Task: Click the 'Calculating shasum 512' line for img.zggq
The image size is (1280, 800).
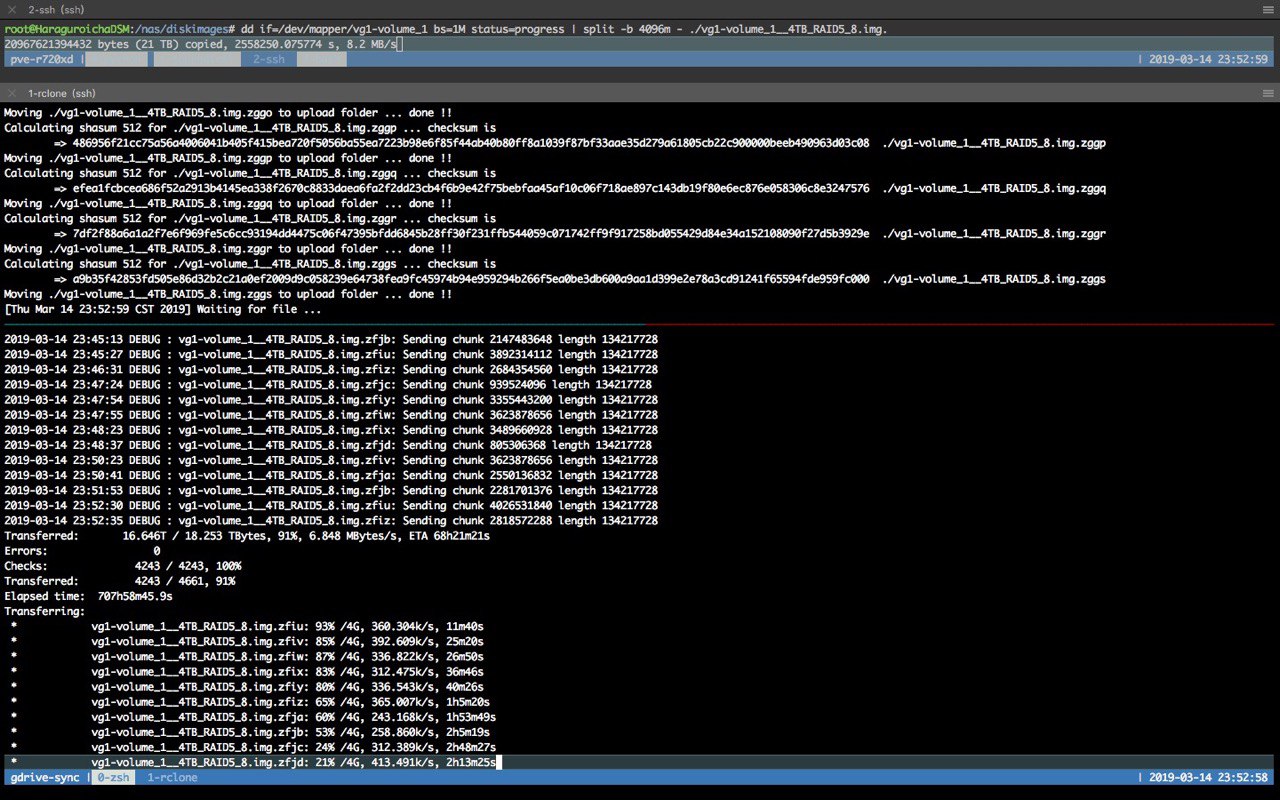Action: click(250, 173)
